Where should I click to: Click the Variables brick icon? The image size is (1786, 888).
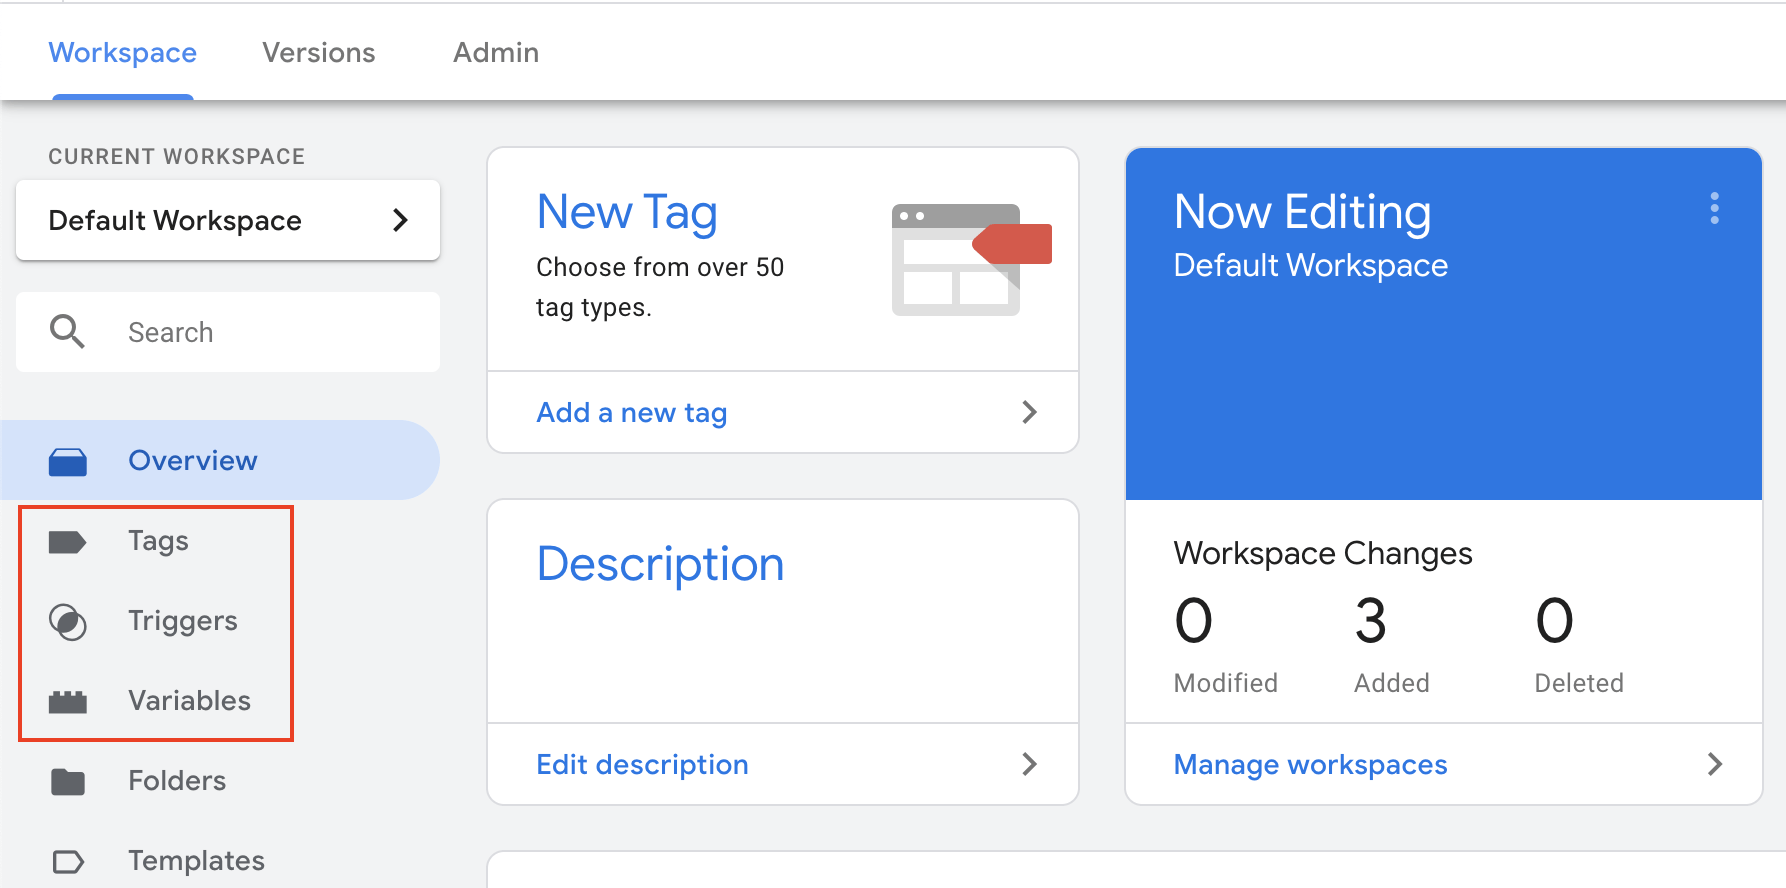point(68,702)
